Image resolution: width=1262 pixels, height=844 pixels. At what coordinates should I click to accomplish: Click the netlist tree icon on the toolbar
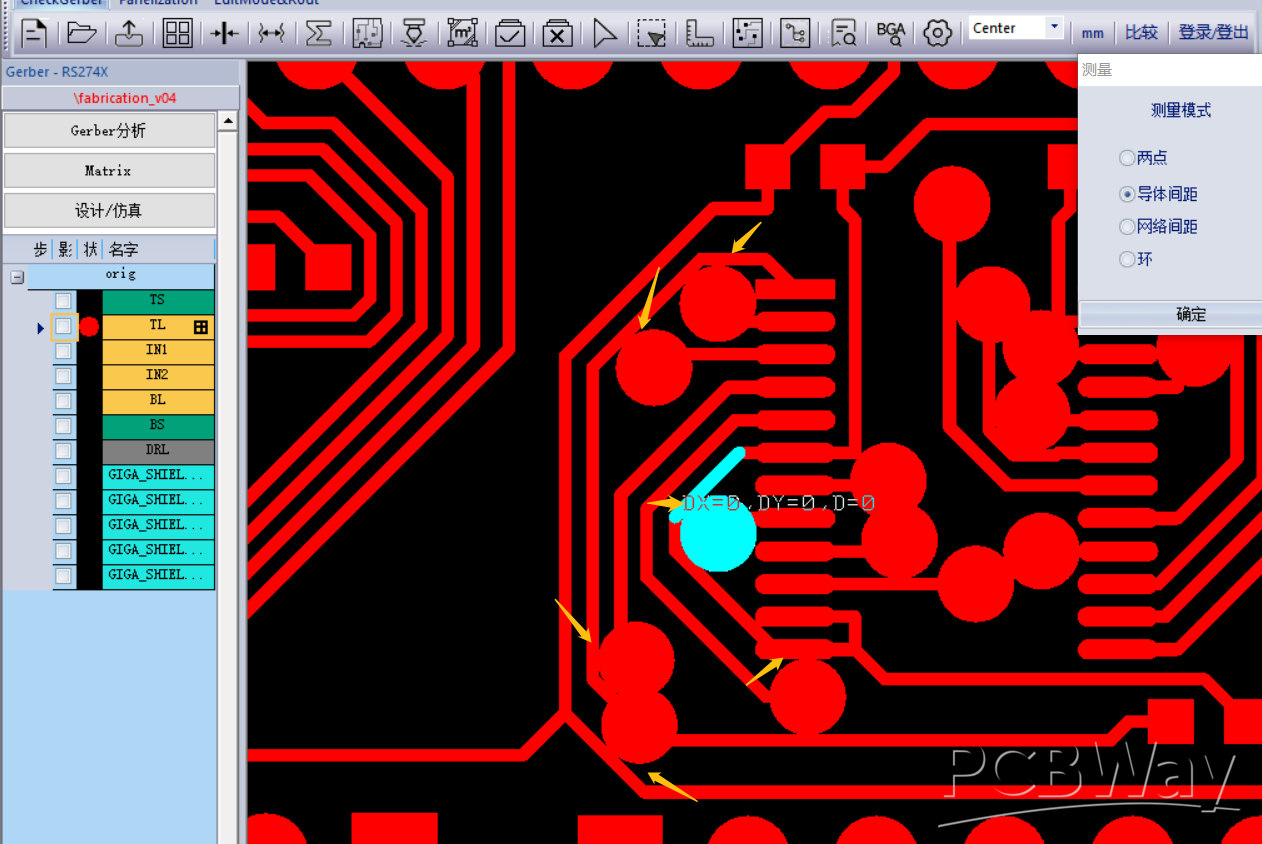coord(795,33)
